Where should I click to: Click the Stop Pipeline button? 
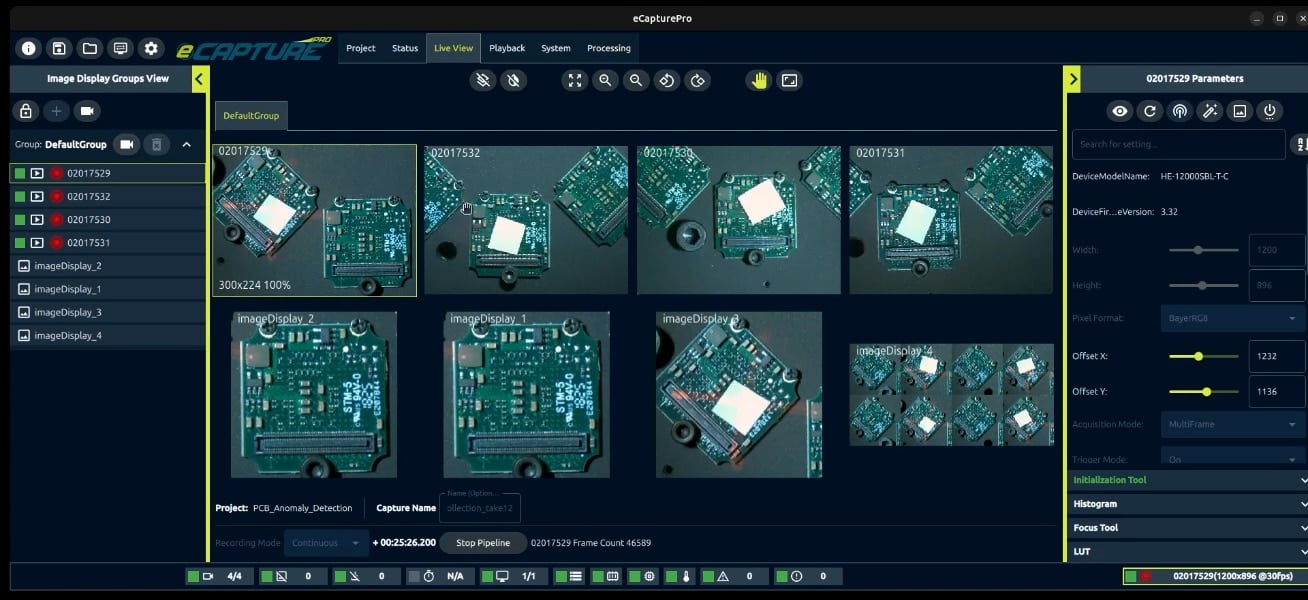coord(483,543)
